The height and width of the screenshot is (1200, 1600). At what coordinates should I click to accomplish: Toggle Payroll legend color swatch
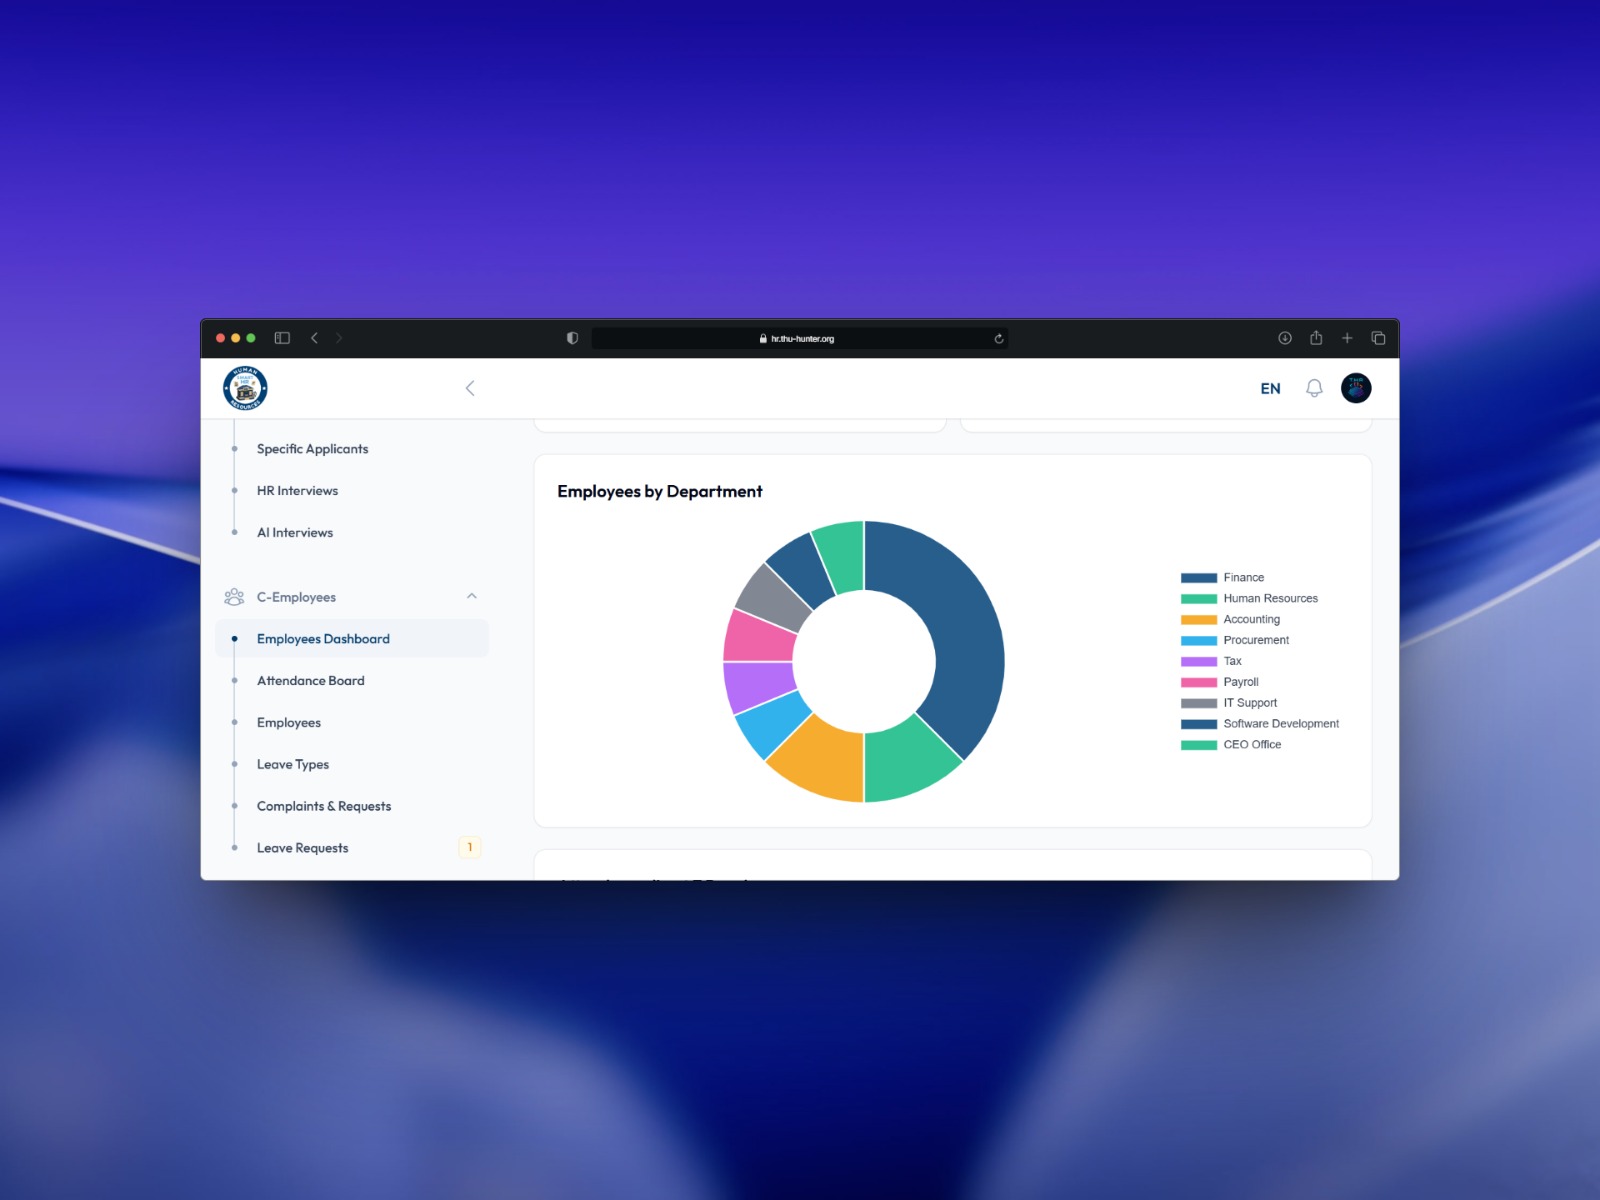pos(1198,683)
